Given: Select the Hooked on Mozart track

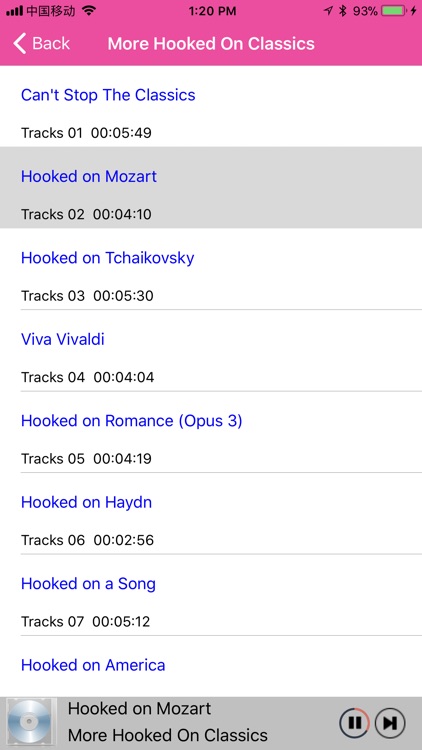Looking at the screenshot, I should coord(211,188).
